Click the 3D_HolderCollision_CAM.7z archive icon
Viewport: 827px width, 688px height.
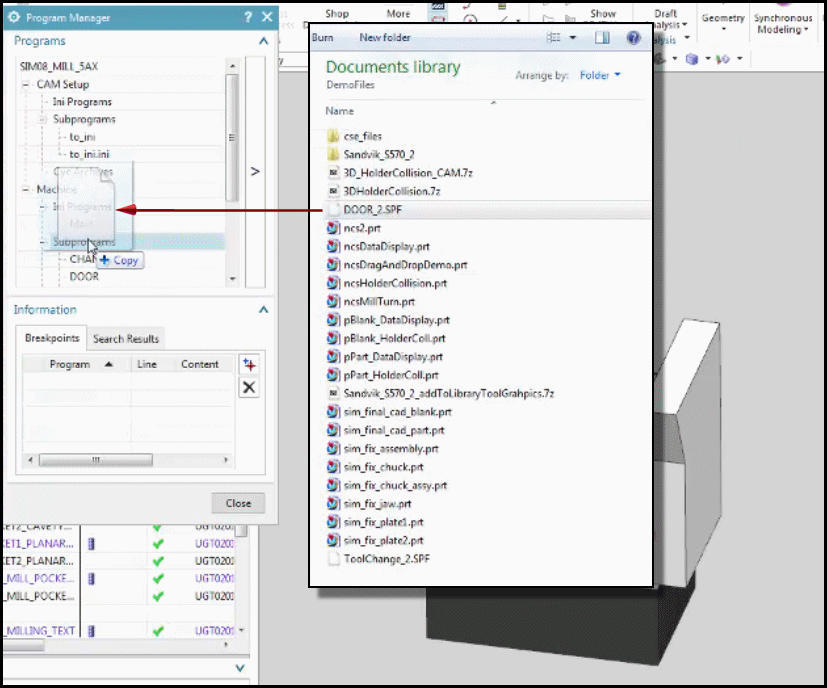point(334,173)
